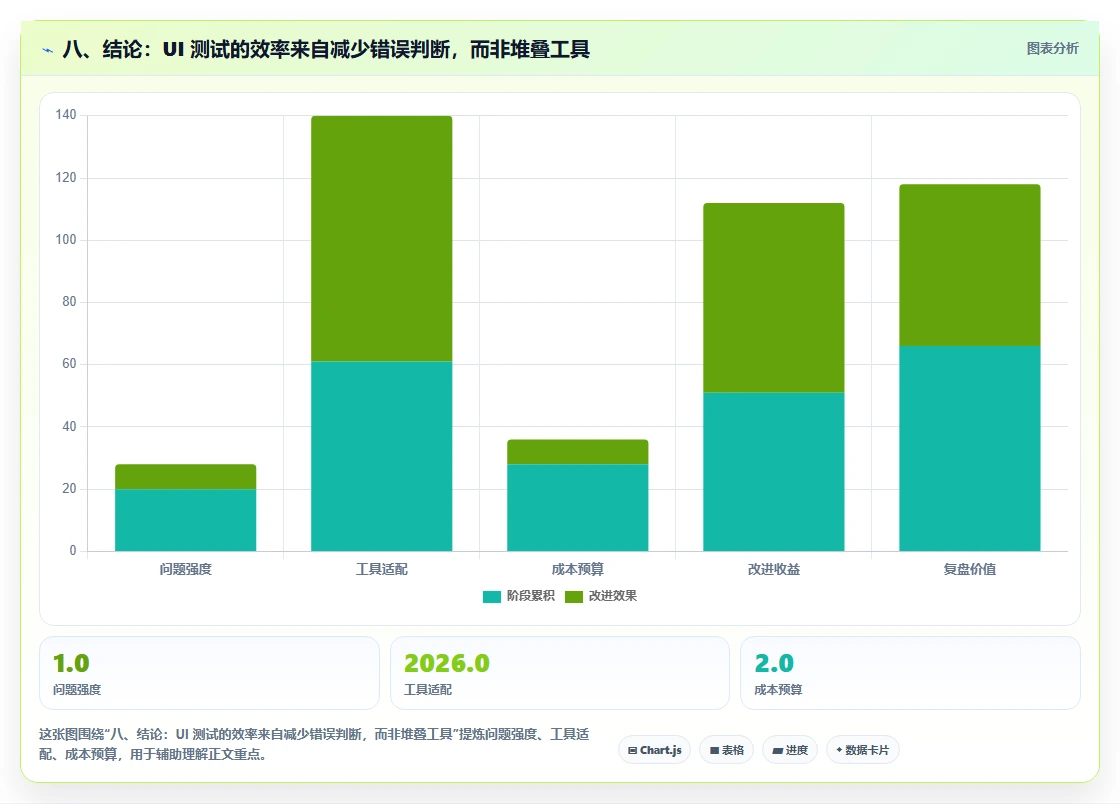Screen dimensions: 1120x804
Task: Toggle the 阶段累积 legend swatch
Action: pyautogui.click(x=491, y=596)
